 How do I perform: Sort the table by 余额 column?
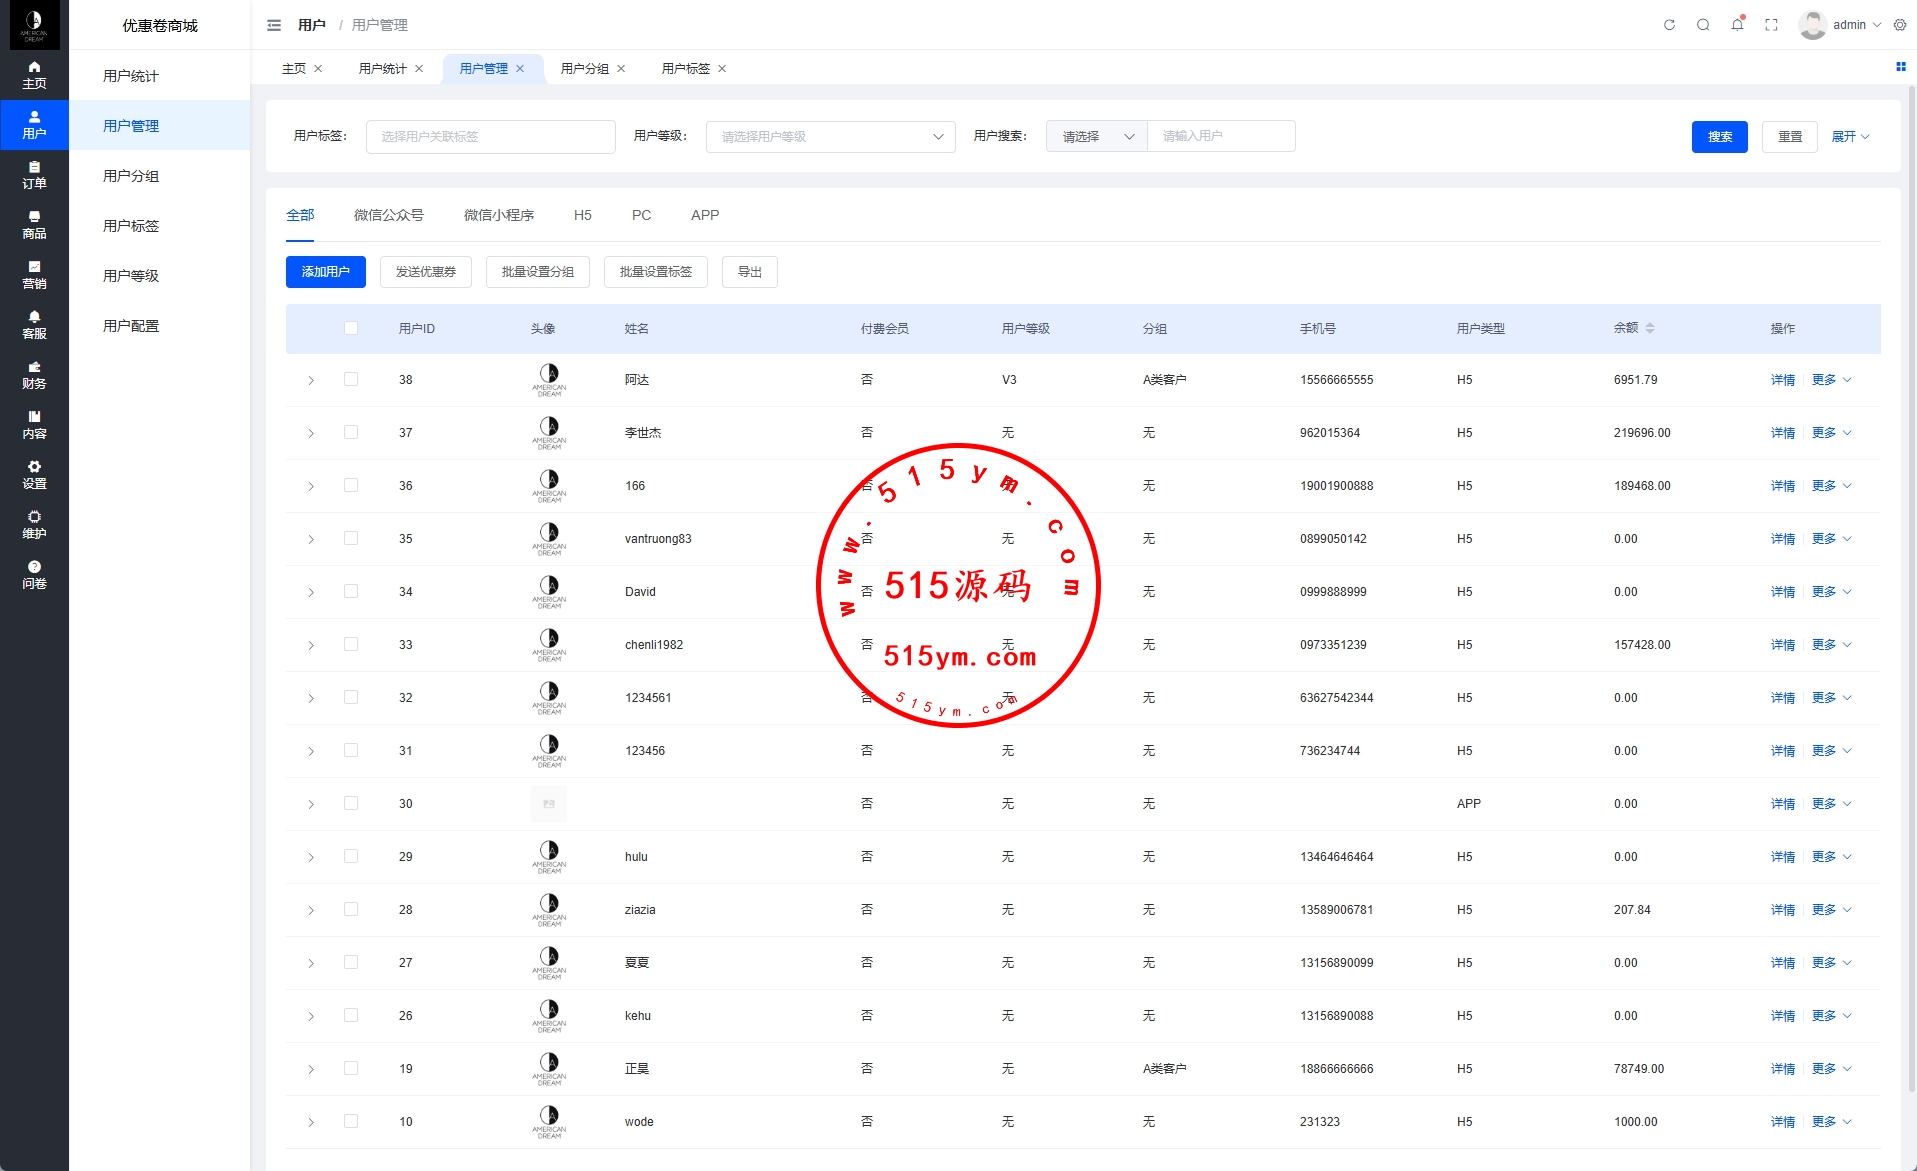(x=1649, y=328)
